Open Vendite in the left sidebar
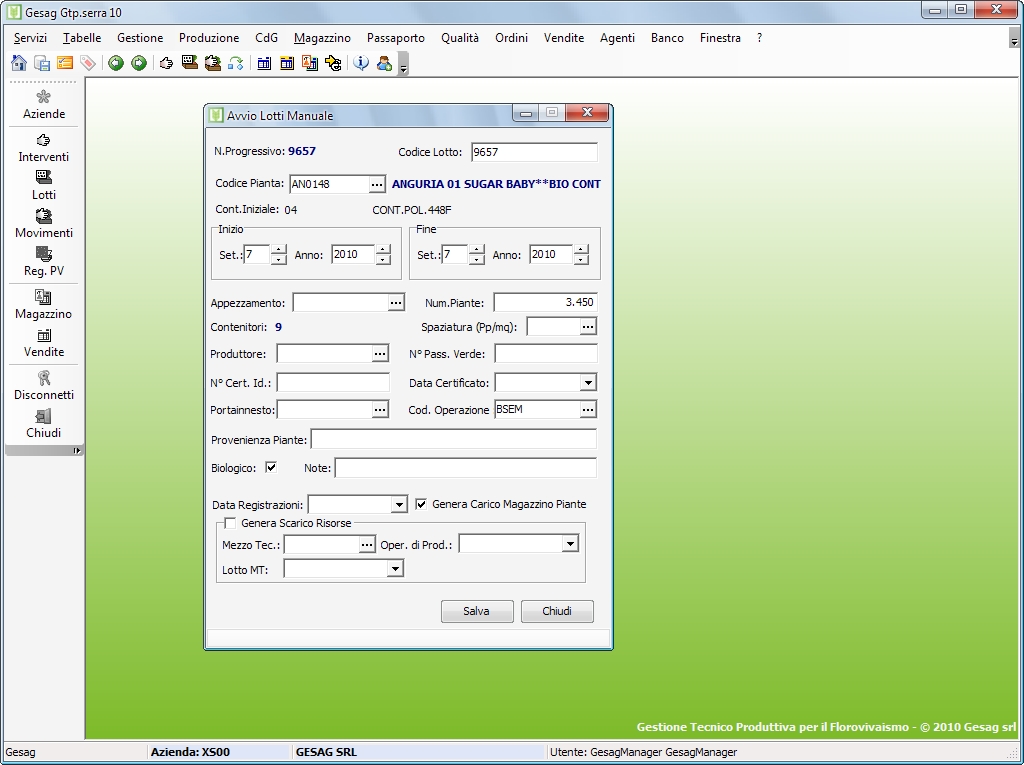 [44, 342]
